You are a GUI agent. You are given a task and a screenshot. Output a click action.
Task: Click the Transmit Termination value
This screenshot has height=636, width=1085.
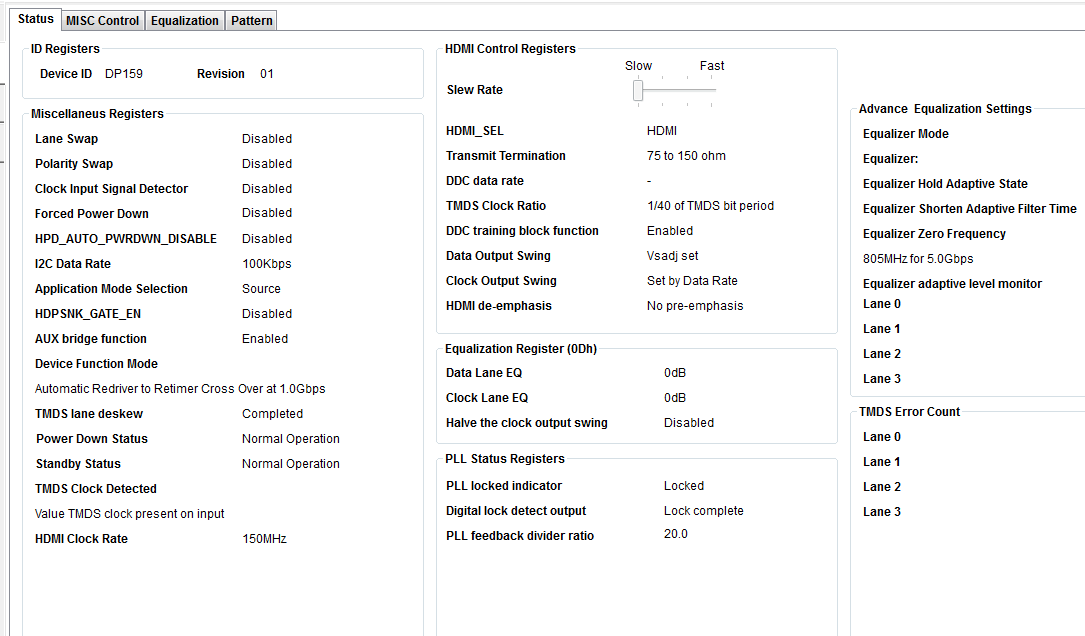686,156
